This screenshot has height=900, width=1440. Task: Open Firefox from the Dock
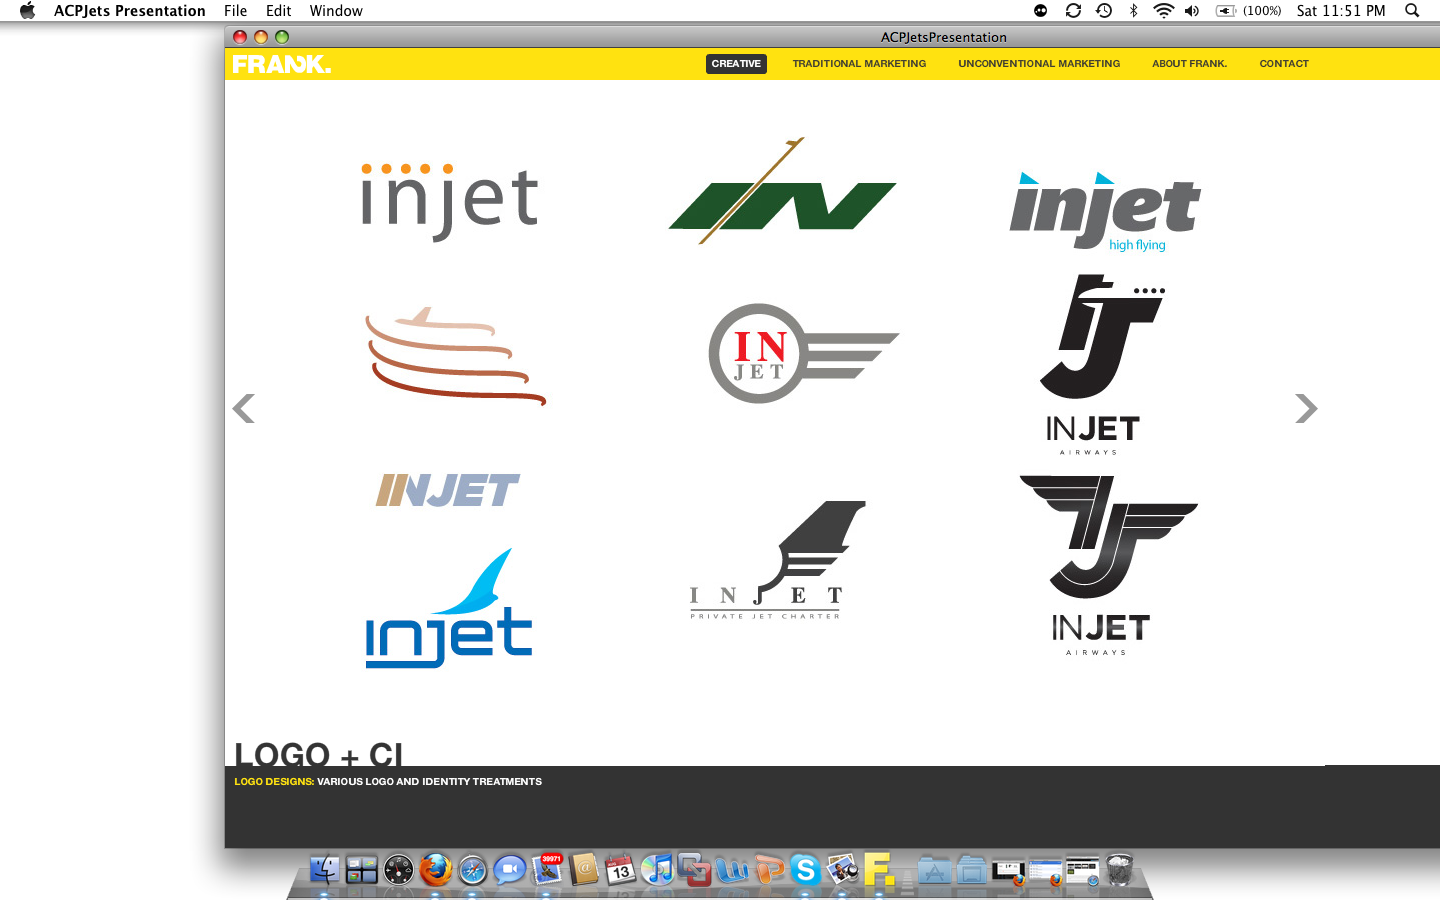tap(435, 870)
